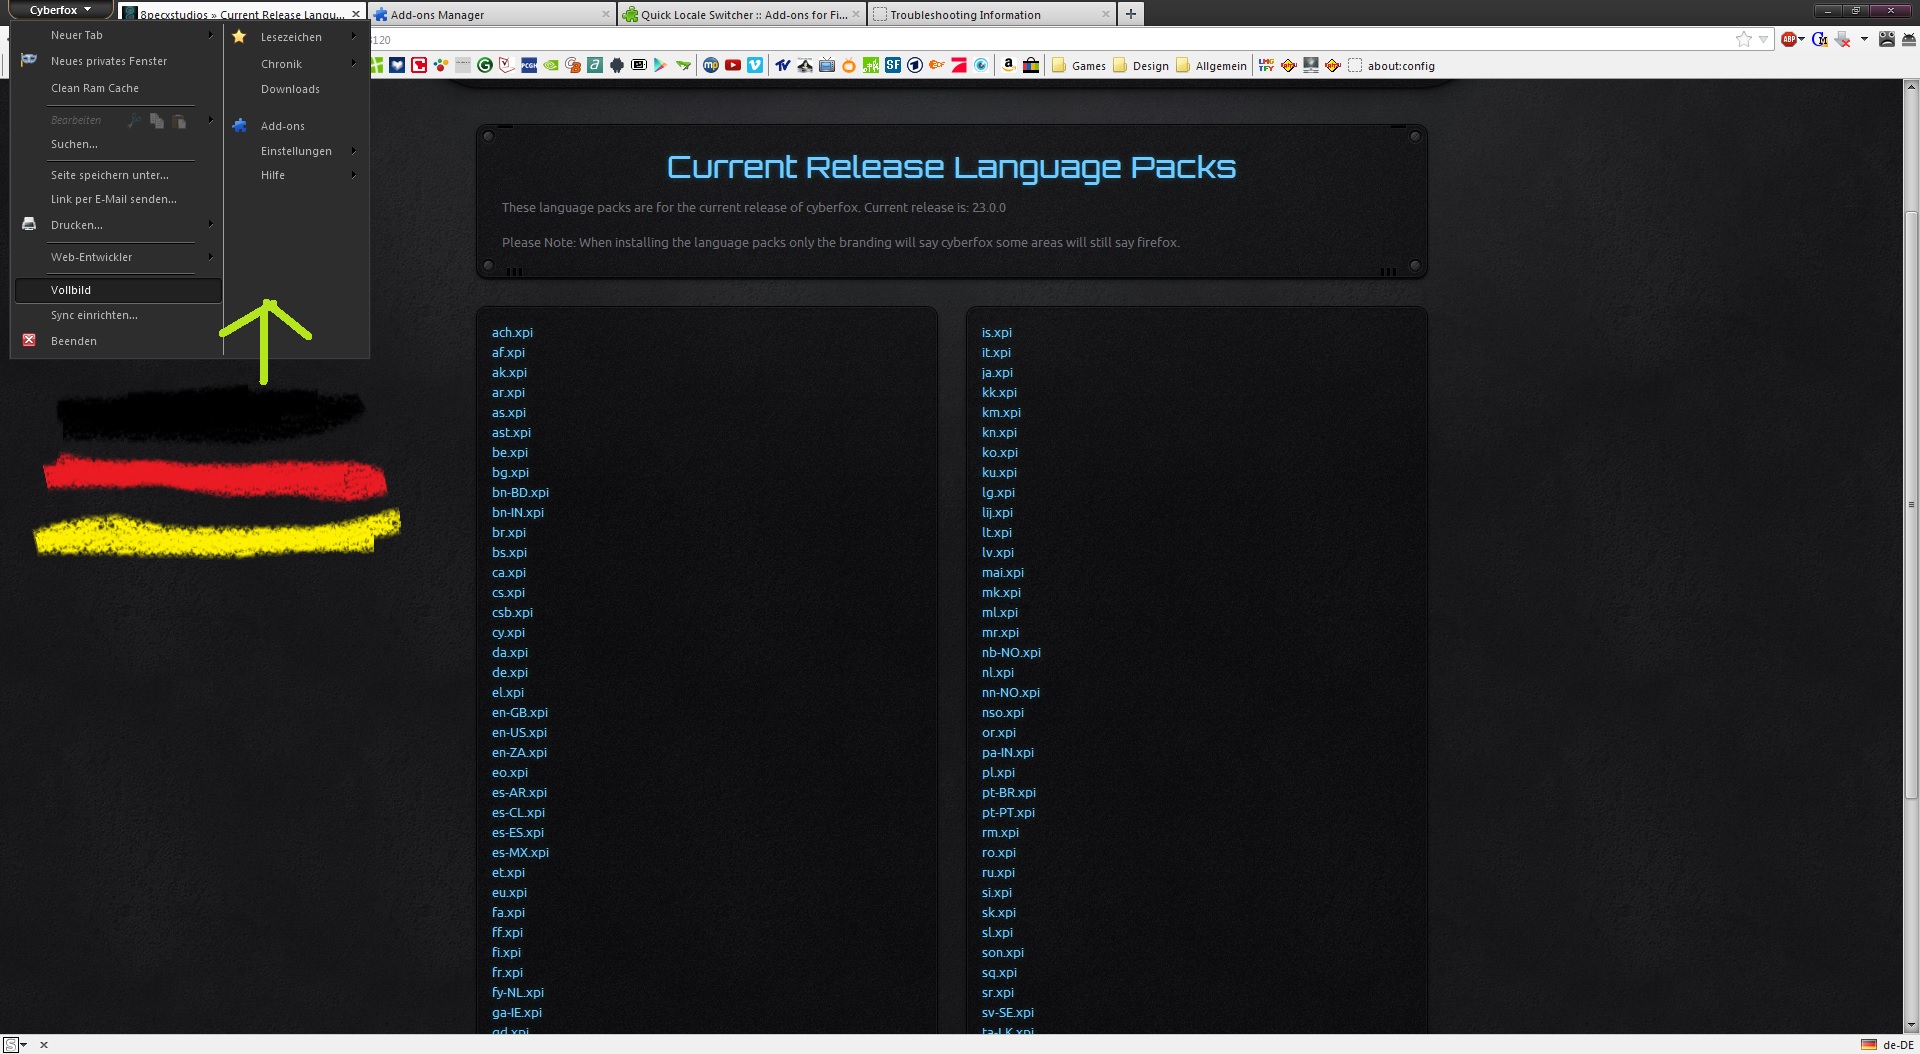Open the SF bookmark icon
Image resolution: width=1920 pixels, height=1054 pixels.
(x=893, y=65)
